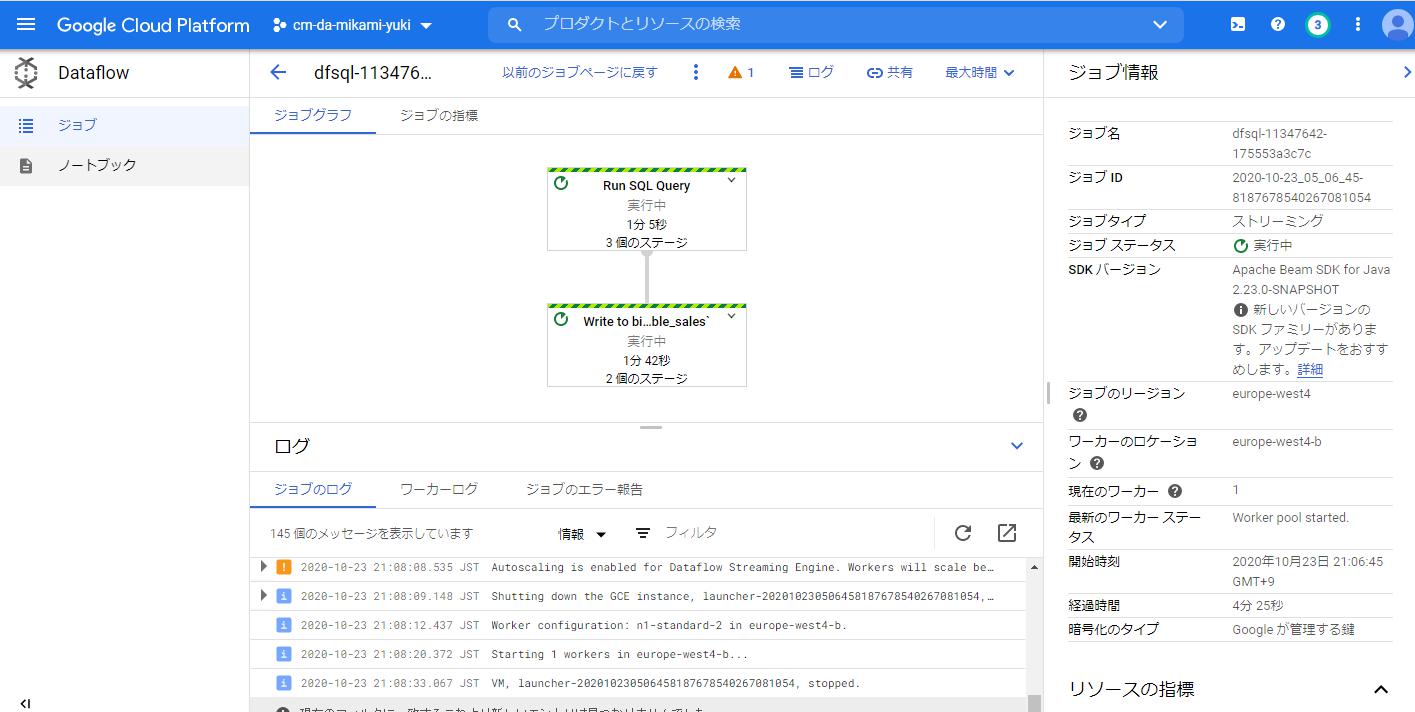Screen dimensions: 1415x712
Task: Open the filter control in the logs panel
Action: point(642,533)
